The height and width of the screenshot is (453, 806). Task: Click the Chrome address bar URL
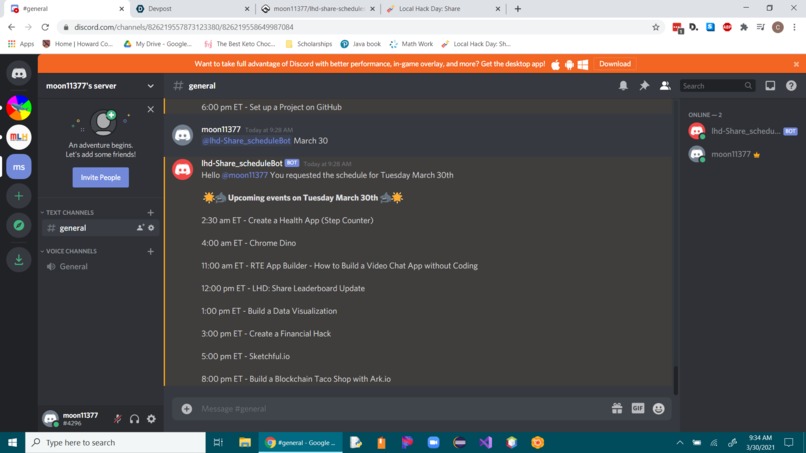pyautogui.click(x=184, y=27)
